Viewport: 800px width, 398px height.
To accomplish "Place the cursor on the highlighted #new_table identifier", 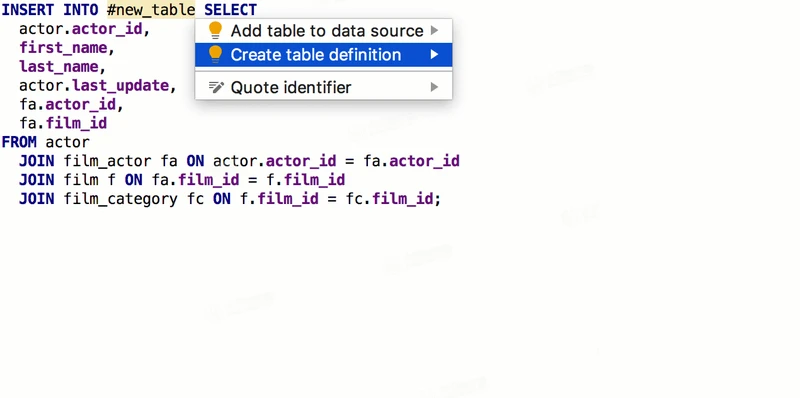I will pyautogui.click(x=151, y=10).
